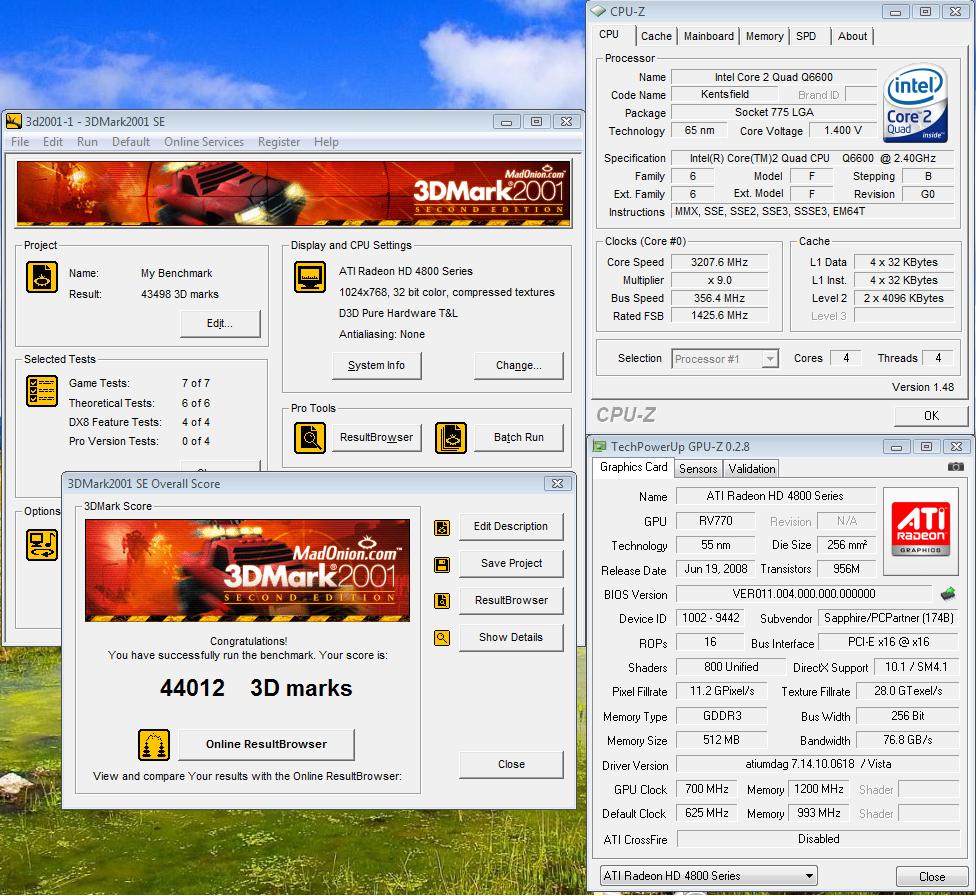This screenshot has height=896, width=976.
Task: Click the Driver Version field in GPU-Z
Action: point(818,764)
